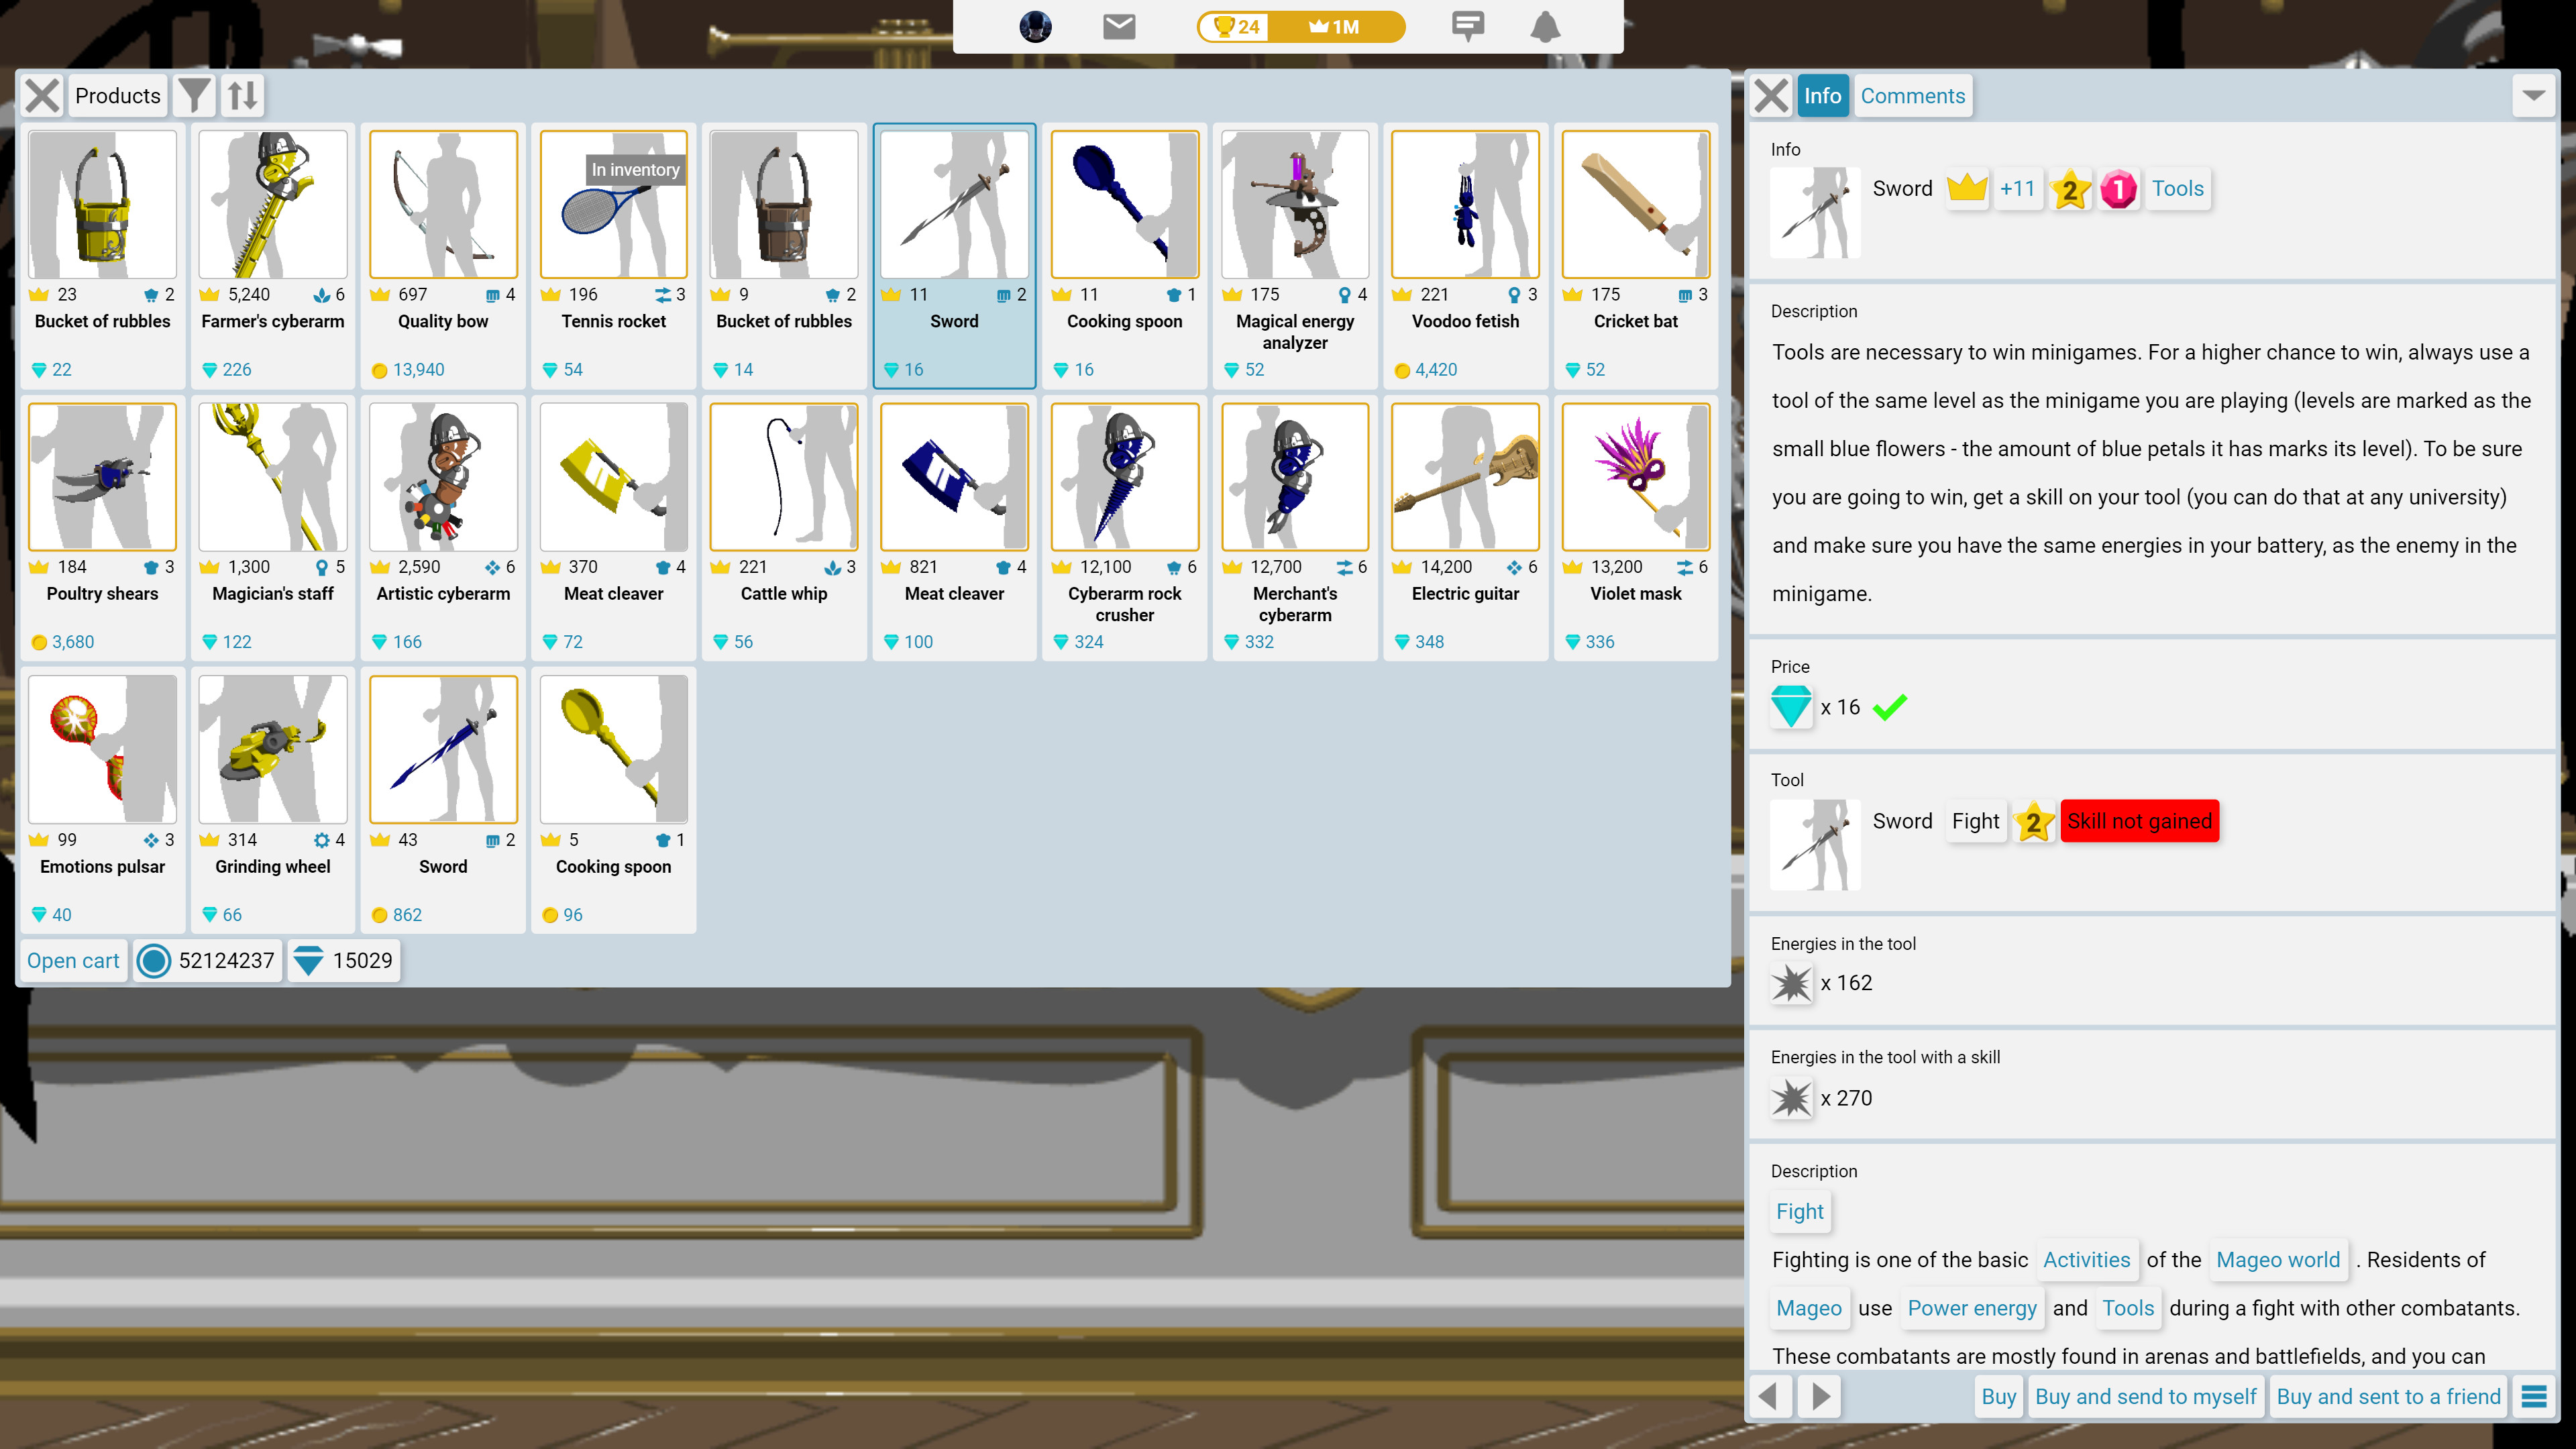Select the Info tab

tap(1822, 95)
